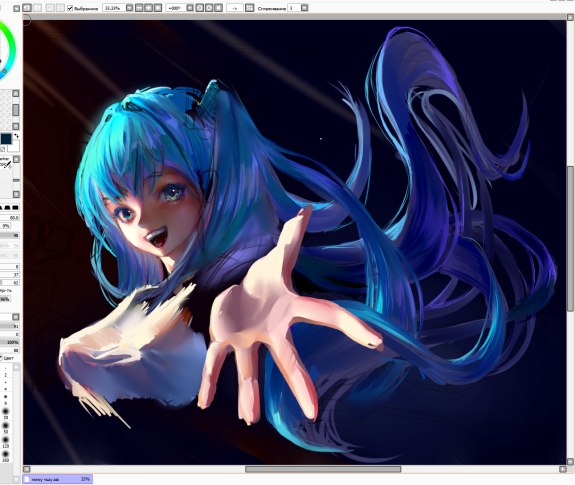Click the Undo arrow in the toolbar
Screen dimensions: 575x485
[27, 8]
